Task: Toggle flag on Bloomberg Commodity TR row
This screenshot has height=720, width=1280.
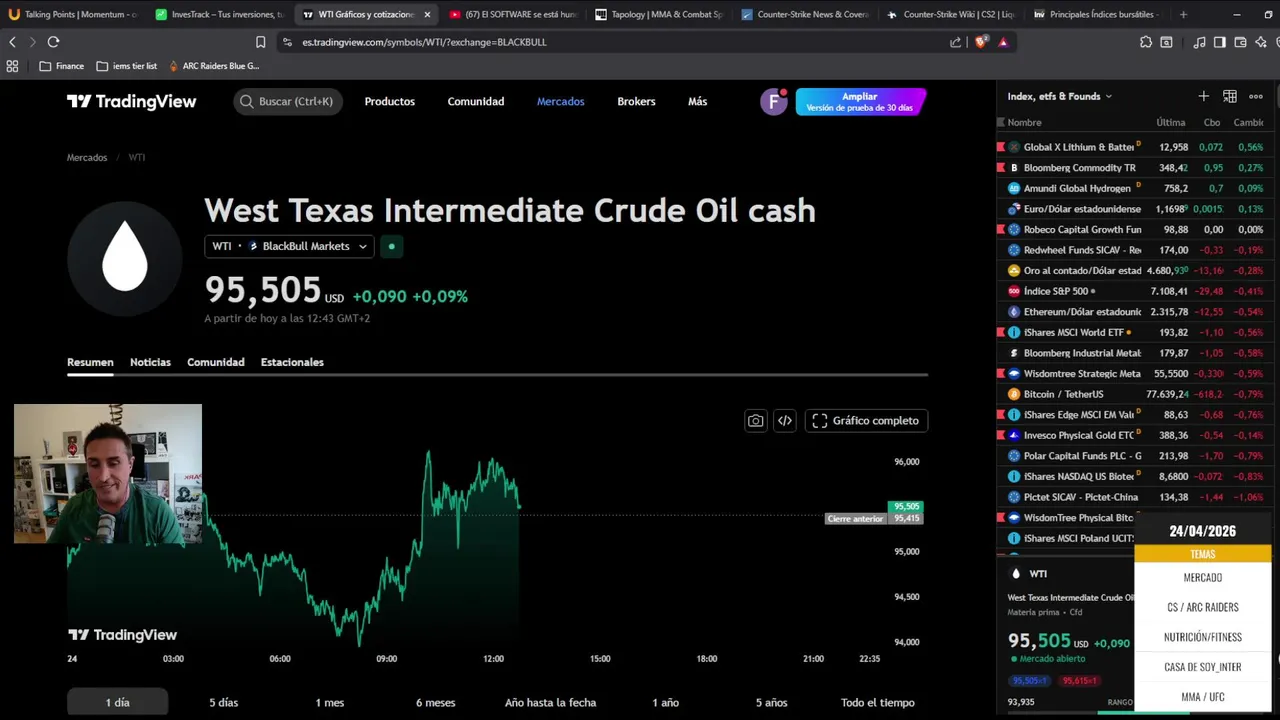Action: pos(1001,168)
